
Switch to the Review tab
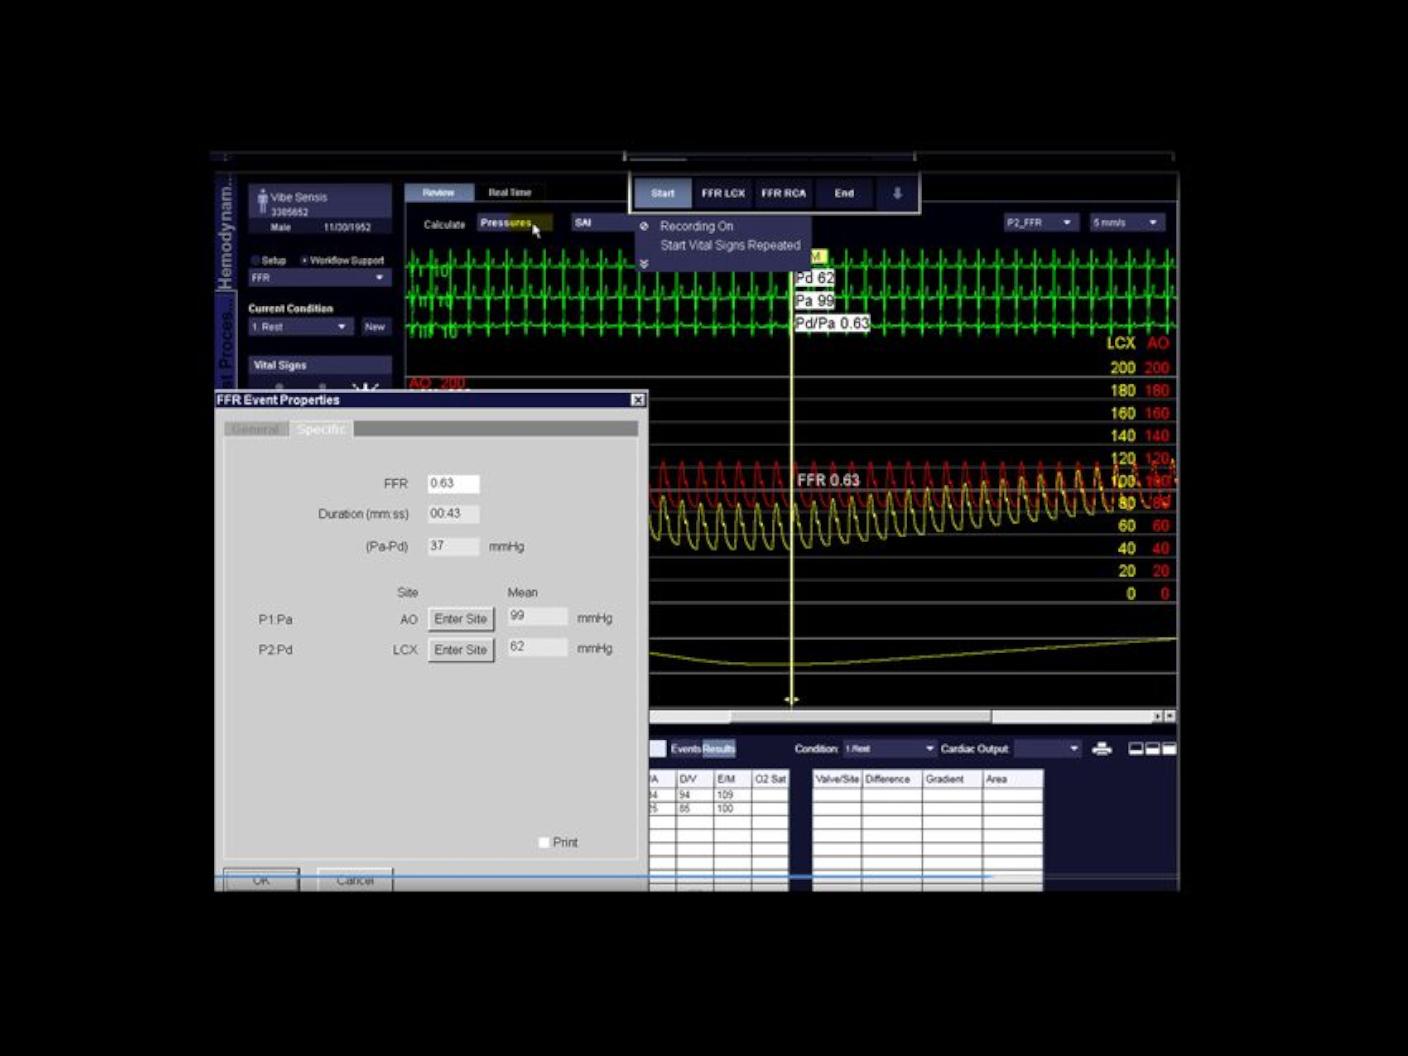coord(439,192)
